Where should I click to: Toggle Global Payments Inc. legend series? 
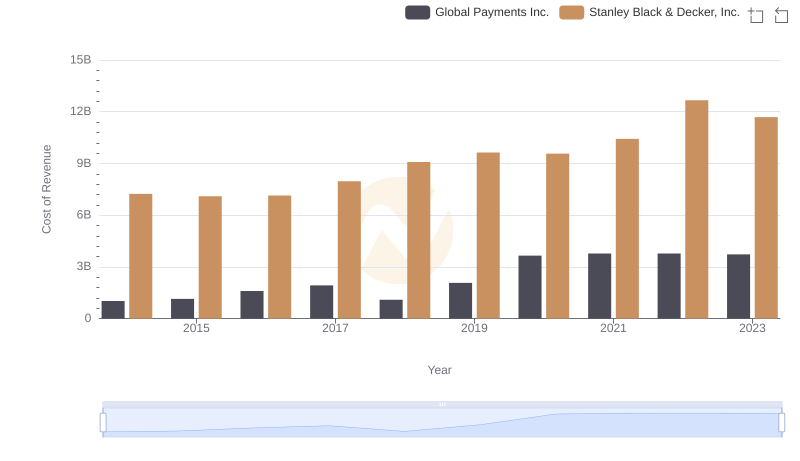(477, 12)
